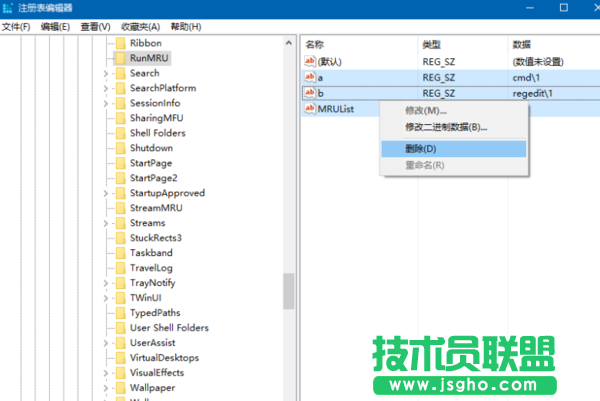Minimize the Registry Editor window
600x401 pixels.
pyautogui.click(x=530, y=8)
